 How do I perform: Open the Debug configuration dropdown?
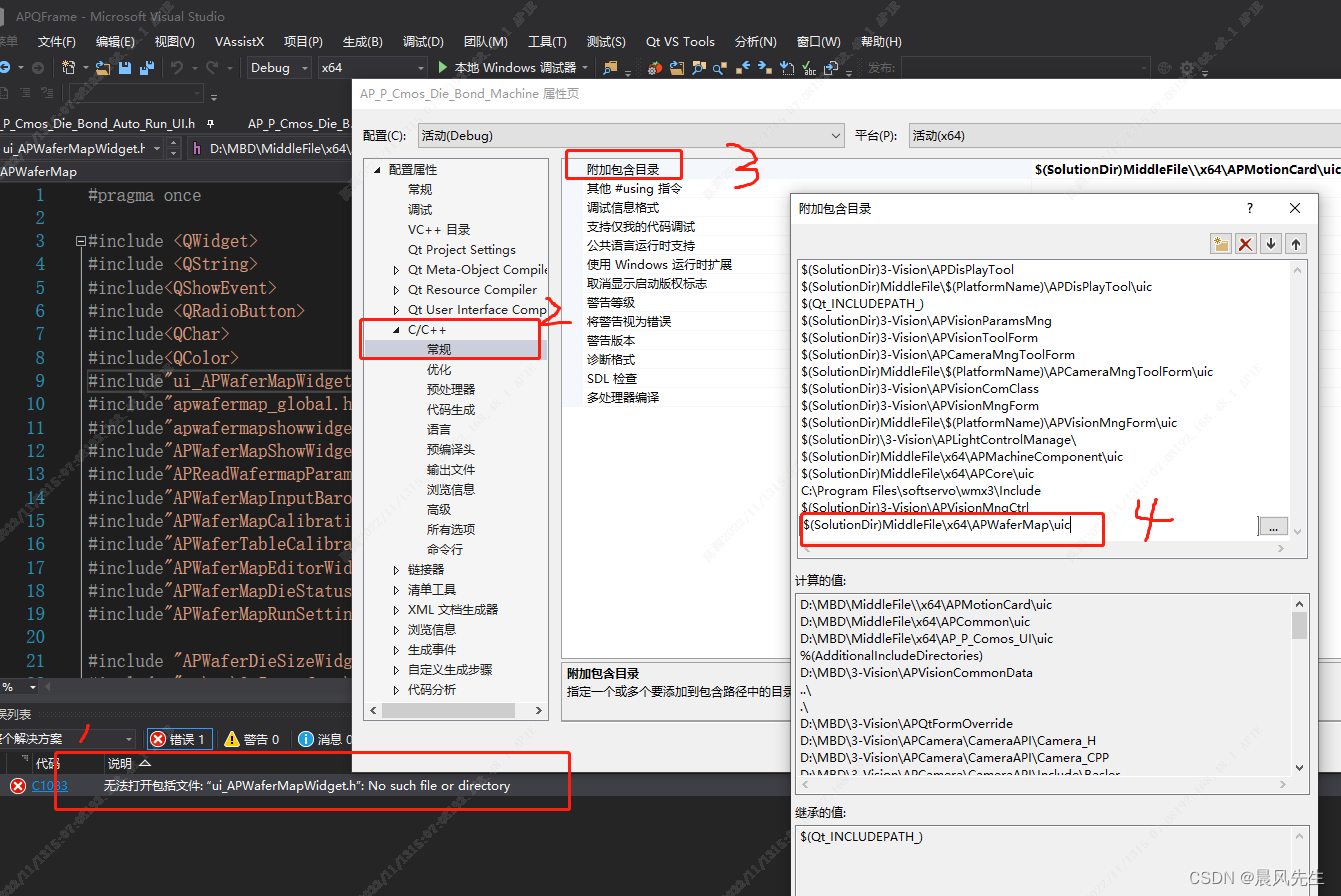click(x=278, y=68)
